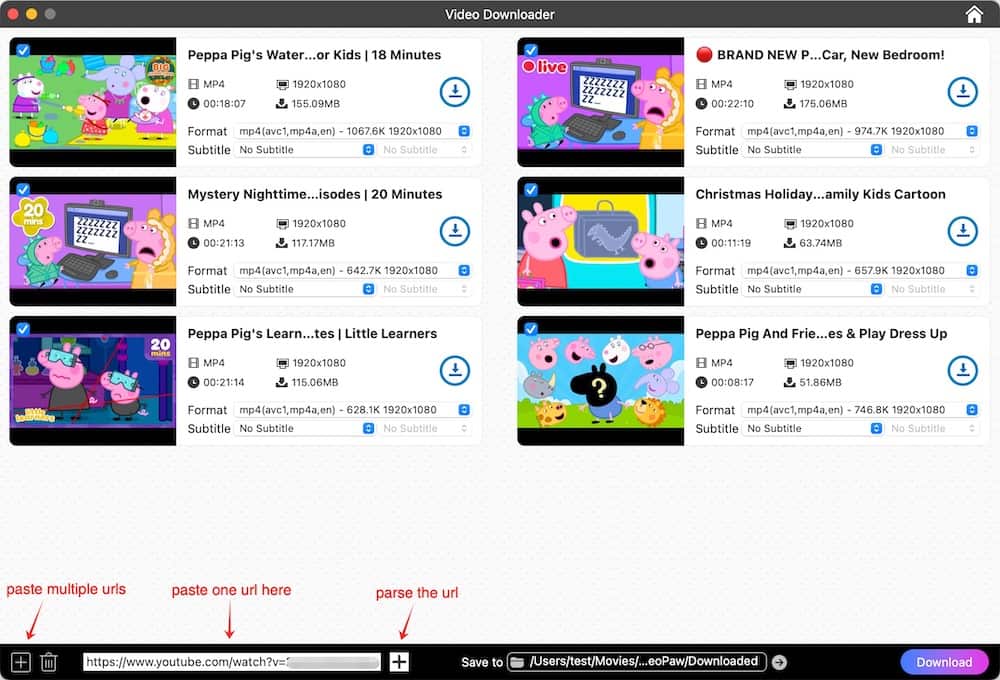This screenshot has width=1000, height=680.
Task: Uncheck Peppa Pig And Frie video checkbox
Action: 531,329
